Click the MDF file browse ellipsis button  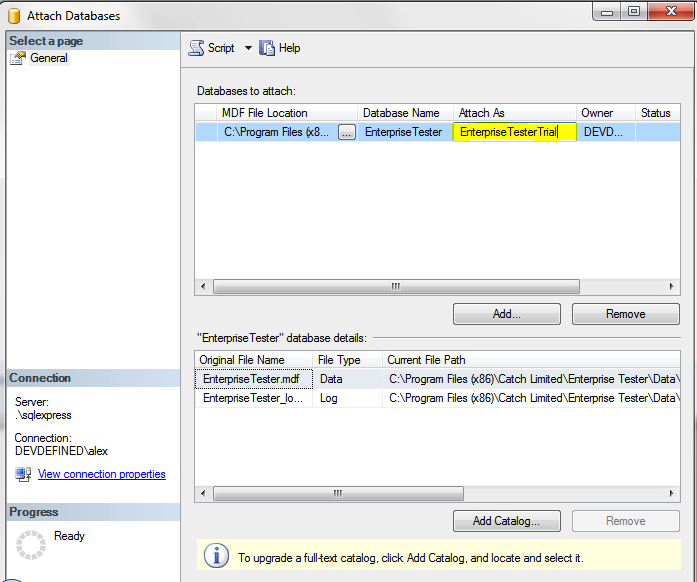pos(346,132)
